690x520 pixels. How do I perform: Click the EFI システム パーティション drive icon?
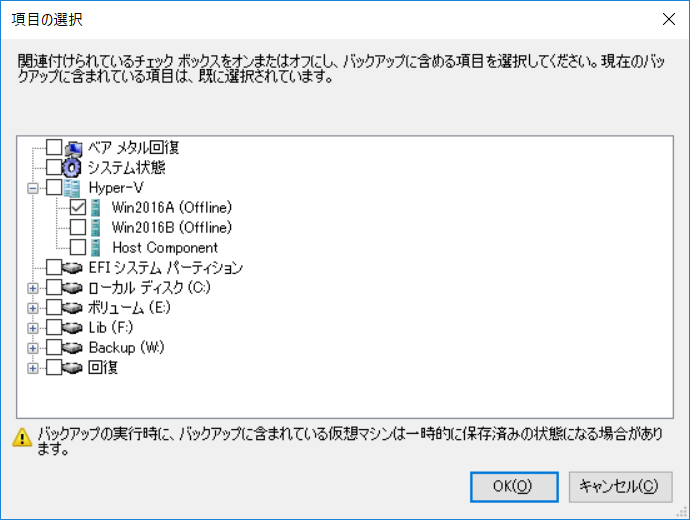(x=72, y=267)
